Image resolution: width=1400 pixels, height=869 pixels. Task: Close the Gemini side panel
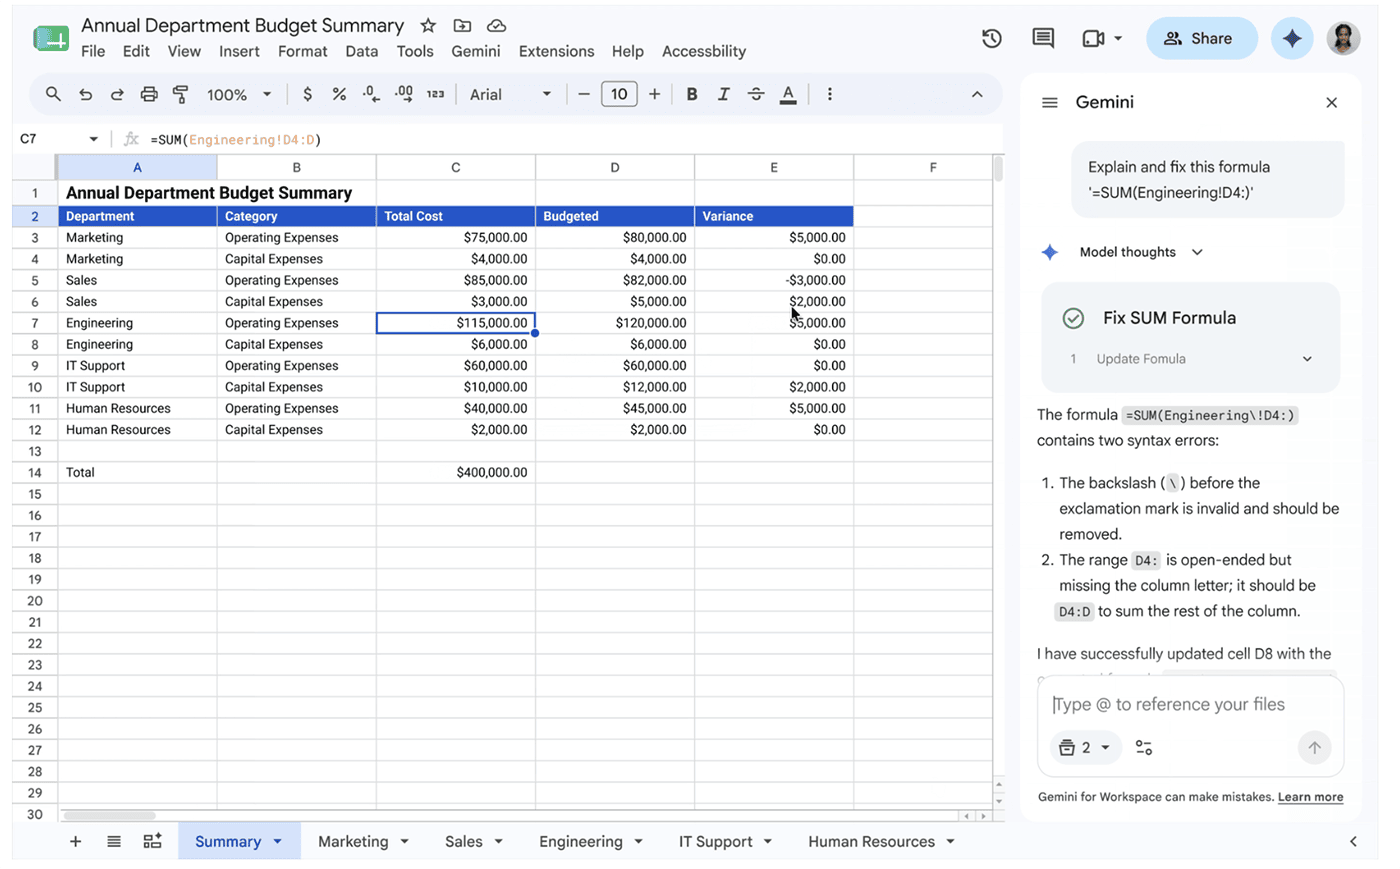(x=1331, y=102)
